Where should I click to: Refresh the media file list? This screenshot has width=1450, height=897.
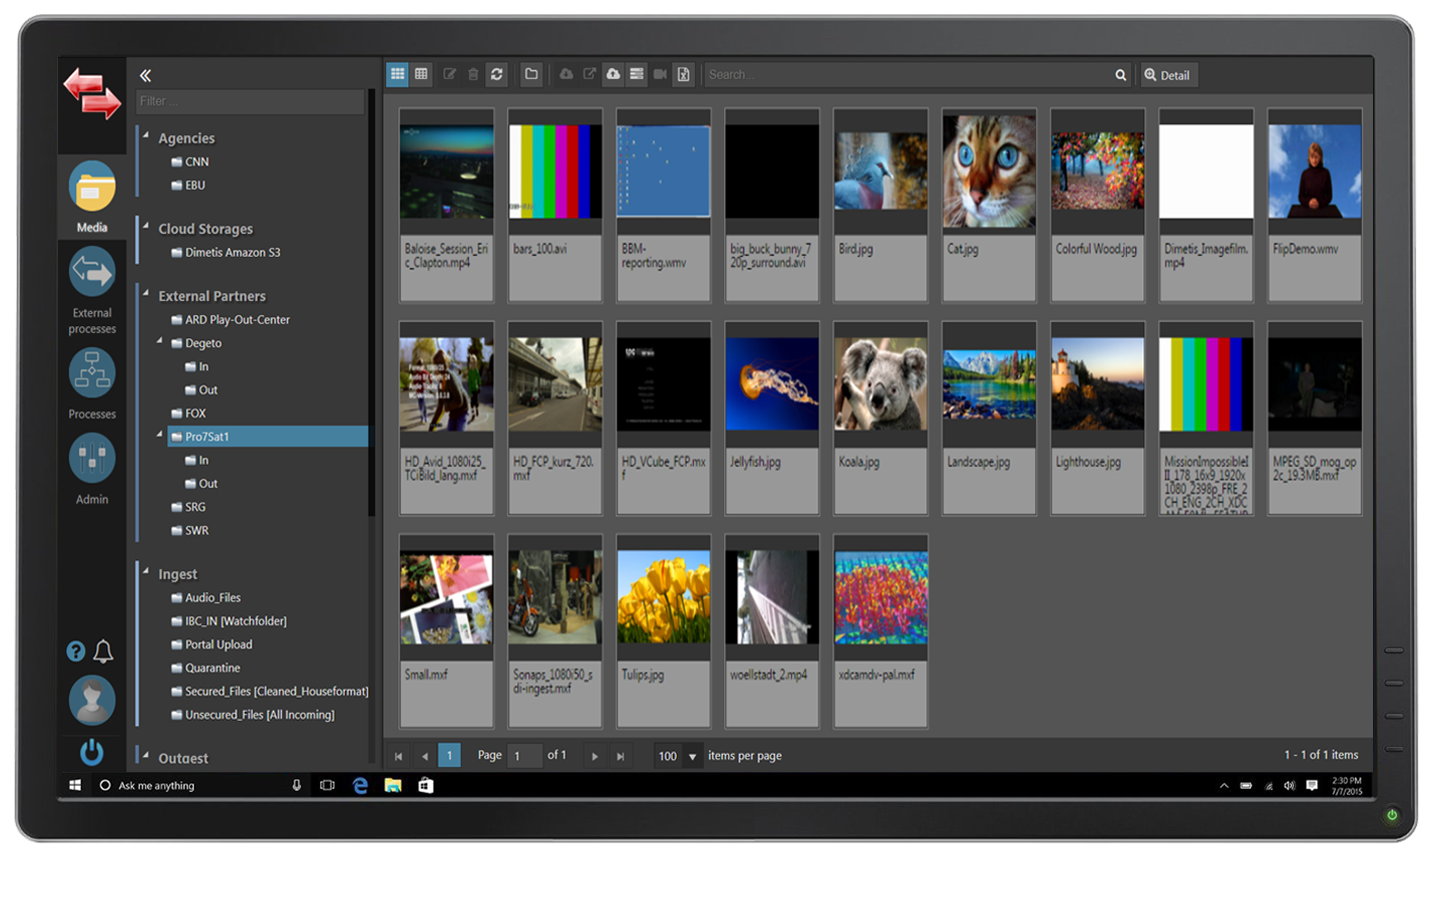[497, 74]
